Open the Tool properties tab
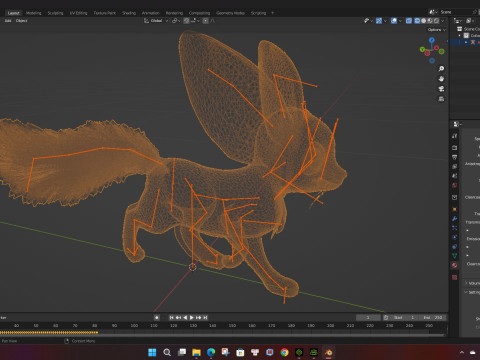The height and width of the screenshot is (360, 480). (x=455, y=136)
